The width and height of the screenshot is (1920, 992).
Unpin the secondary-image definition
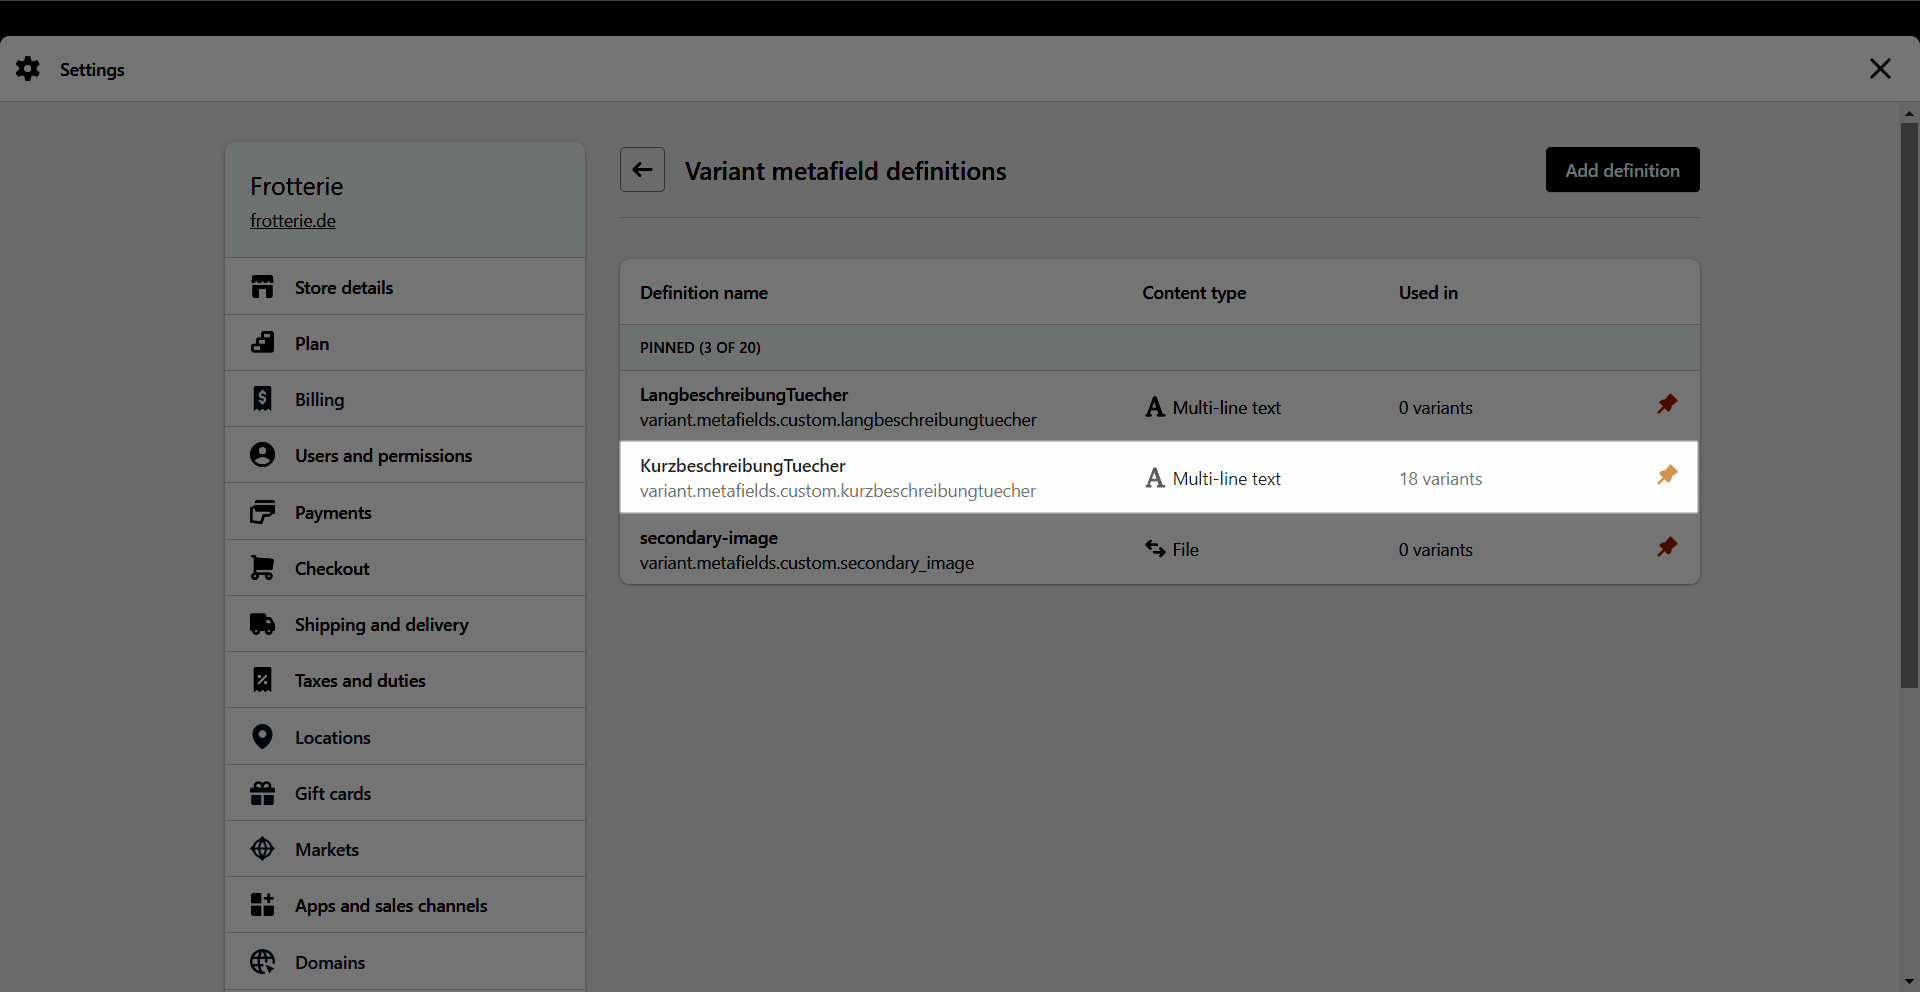(1667, 546)
